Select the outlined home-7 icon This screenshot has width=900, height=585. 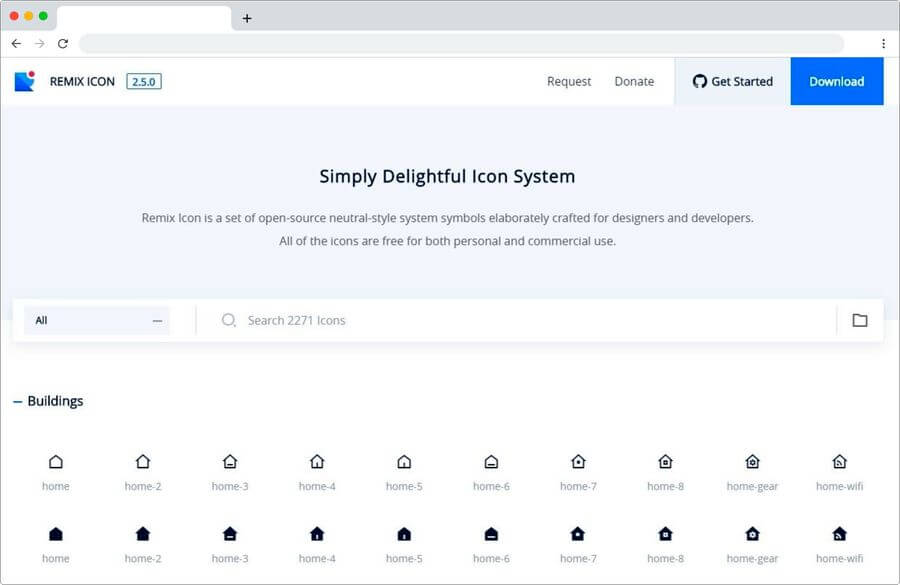coord(578,462)
